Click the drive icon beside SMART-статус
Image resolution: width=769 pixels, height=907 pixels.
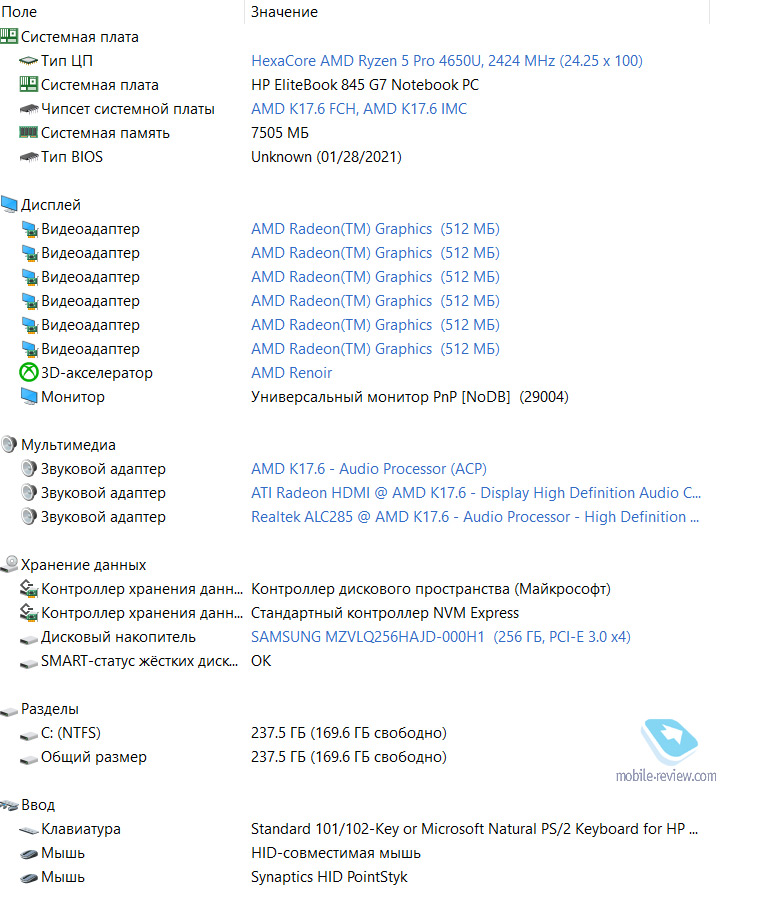click(x=29, y=664)
